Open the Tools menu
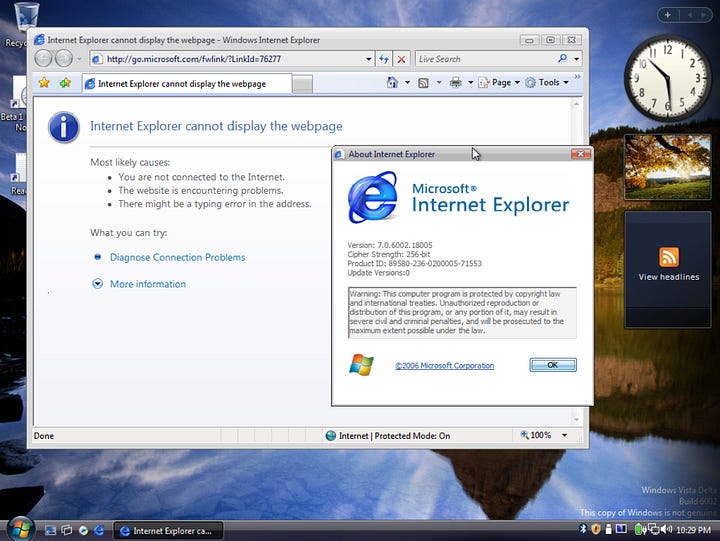This screenshot has height=541, width=720. click(x=547, y=83)
